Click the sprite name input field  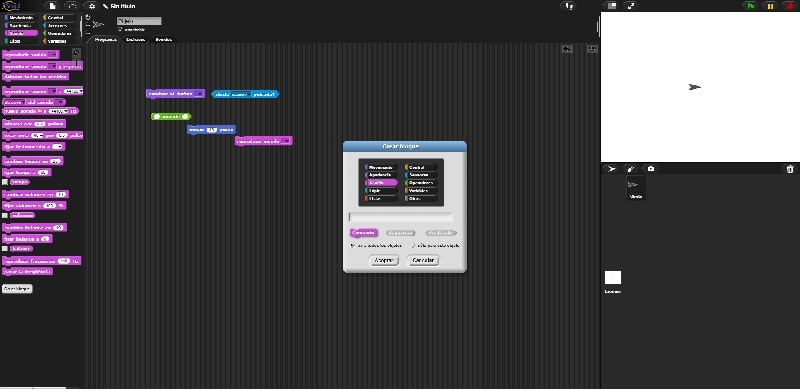(x=139, y=21)
